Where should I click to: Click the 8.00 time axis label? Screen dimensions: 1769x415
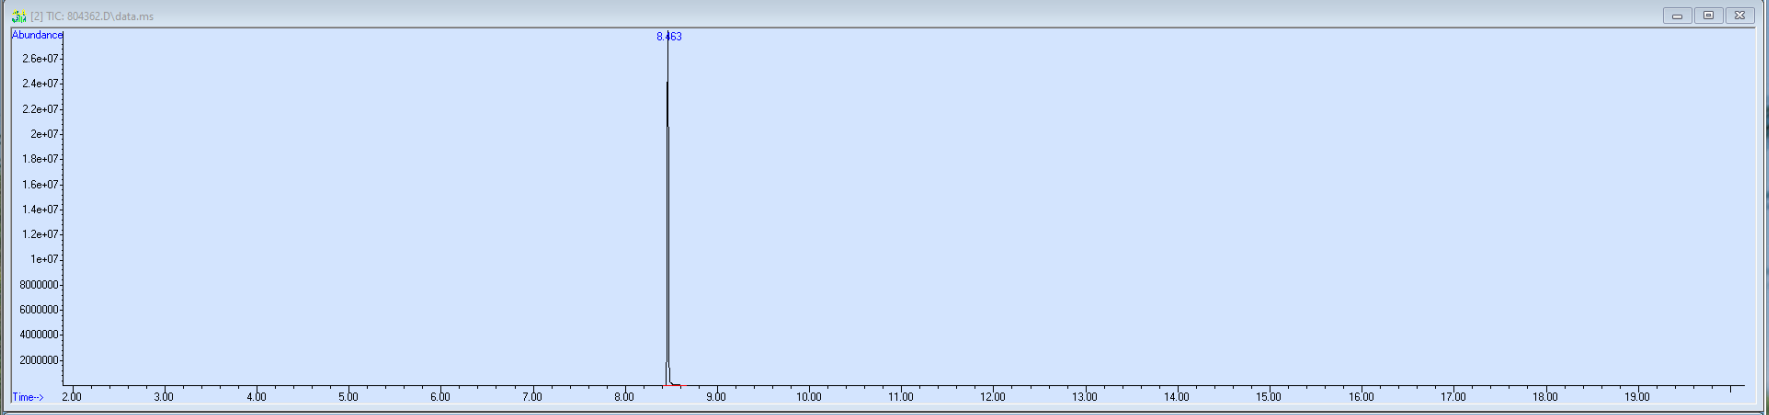(624, 397)
